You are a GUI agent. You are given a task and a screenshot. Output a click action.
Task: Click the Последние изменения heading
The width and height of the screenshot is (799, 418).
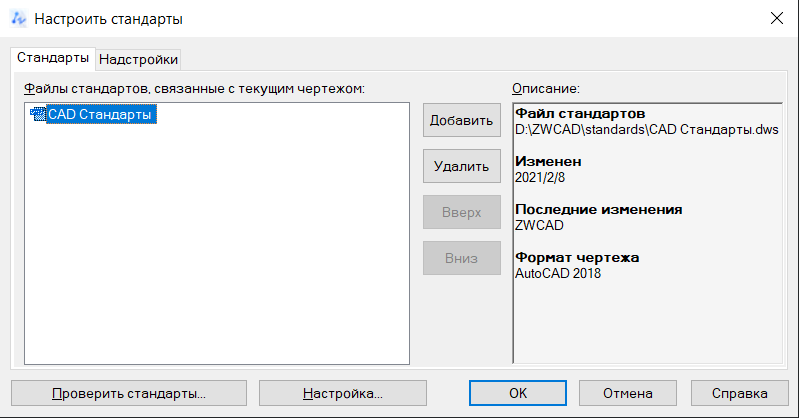coord(598,210)
